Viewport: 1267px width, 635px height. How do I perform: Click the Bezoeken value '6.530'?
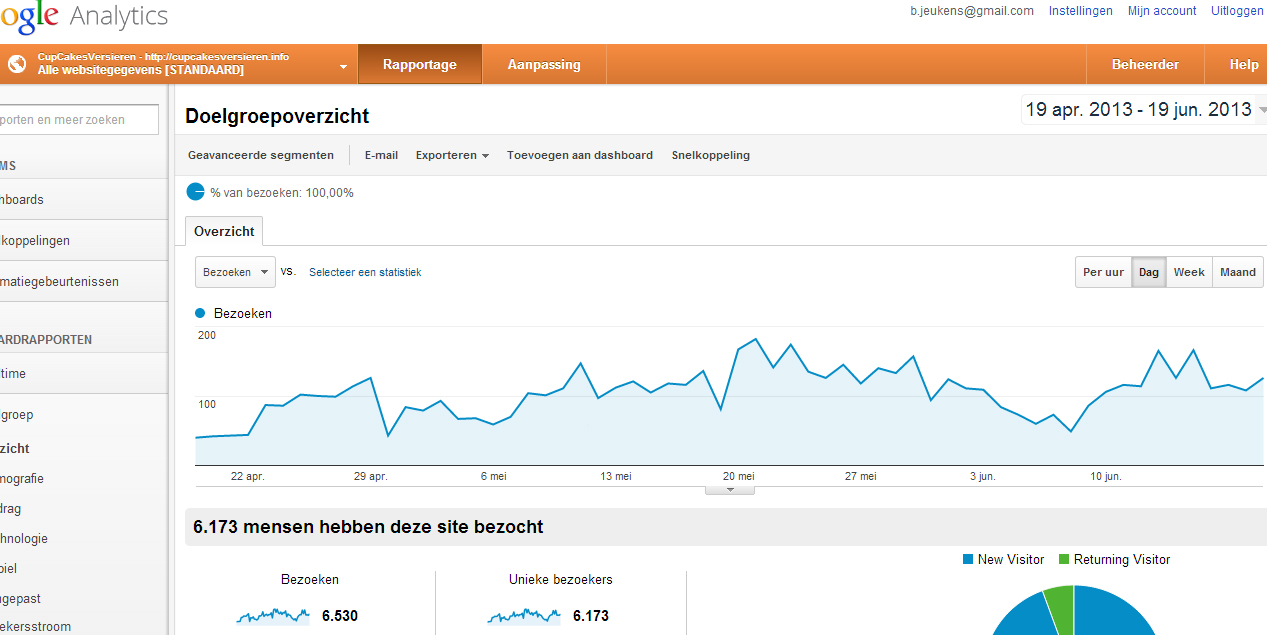click(340, 616)
